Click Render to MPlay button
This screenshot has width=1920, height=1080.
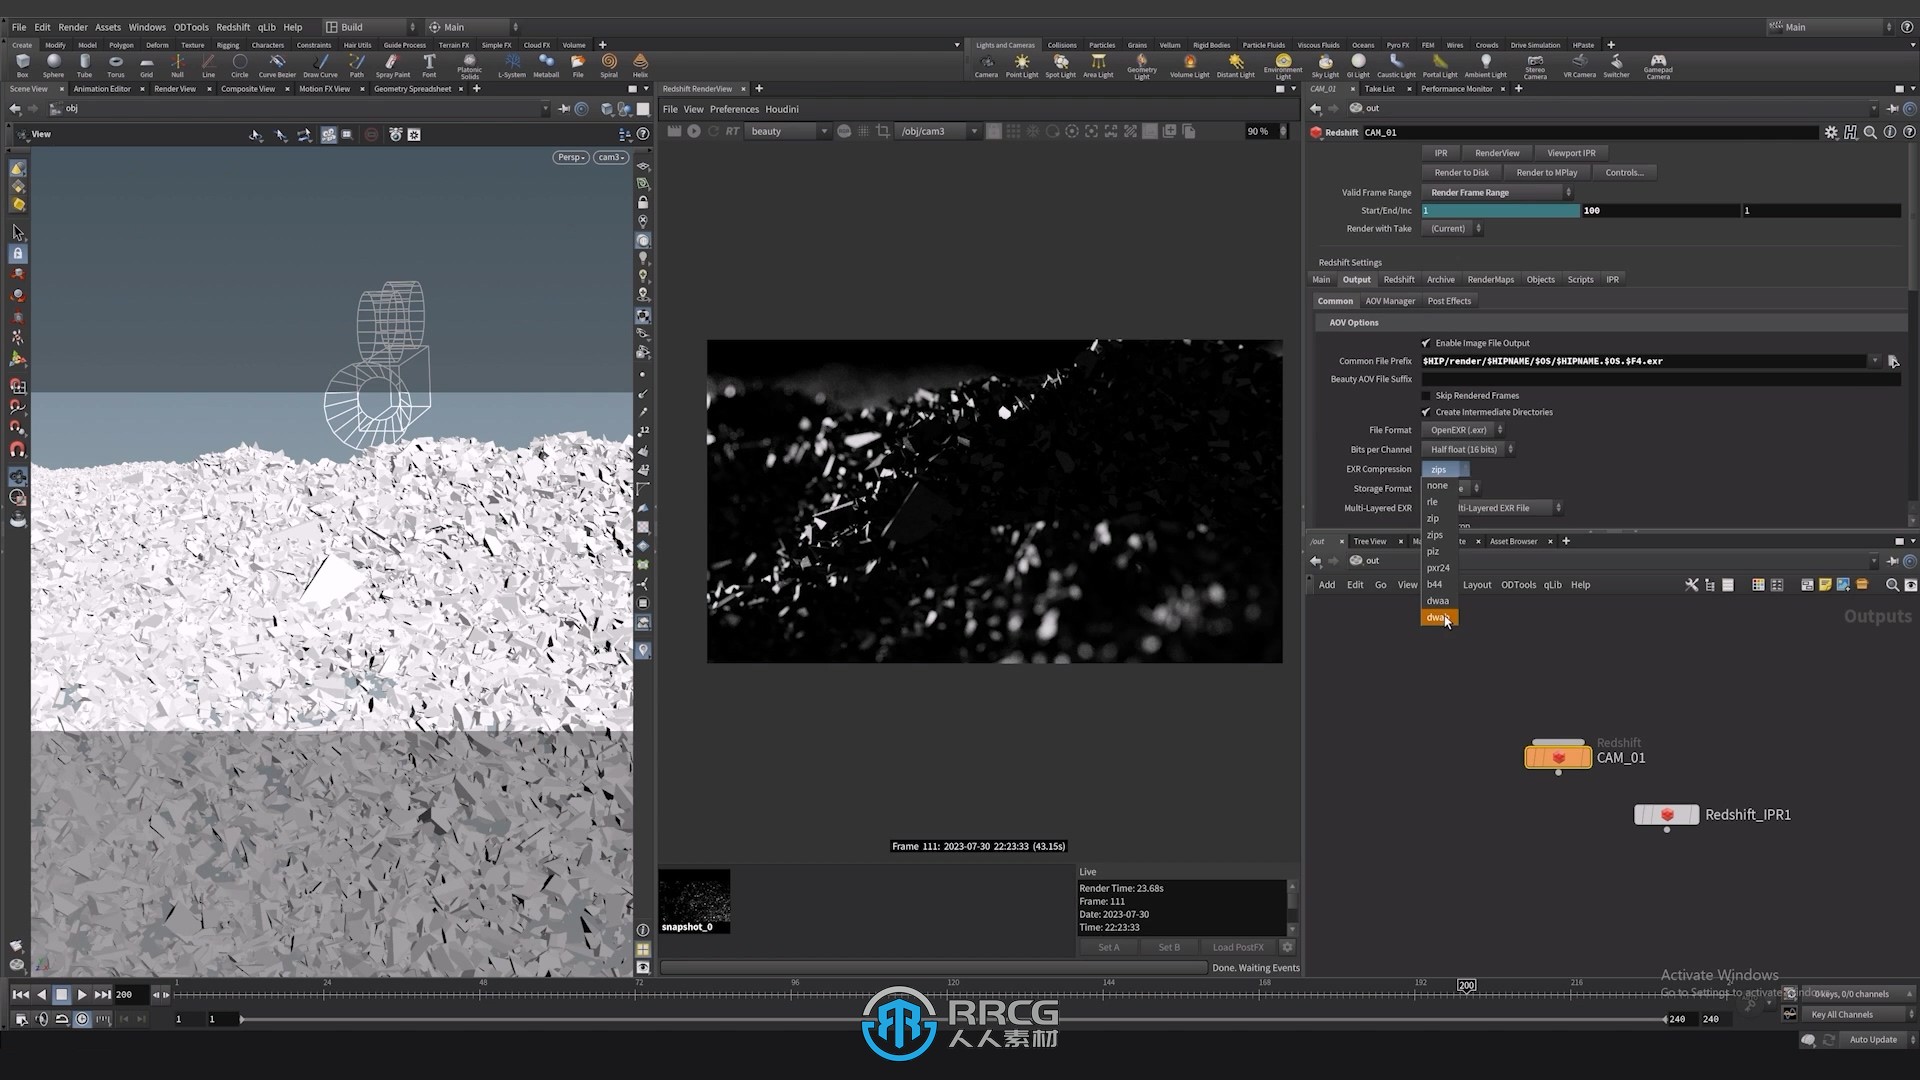tap(1547, 171)
